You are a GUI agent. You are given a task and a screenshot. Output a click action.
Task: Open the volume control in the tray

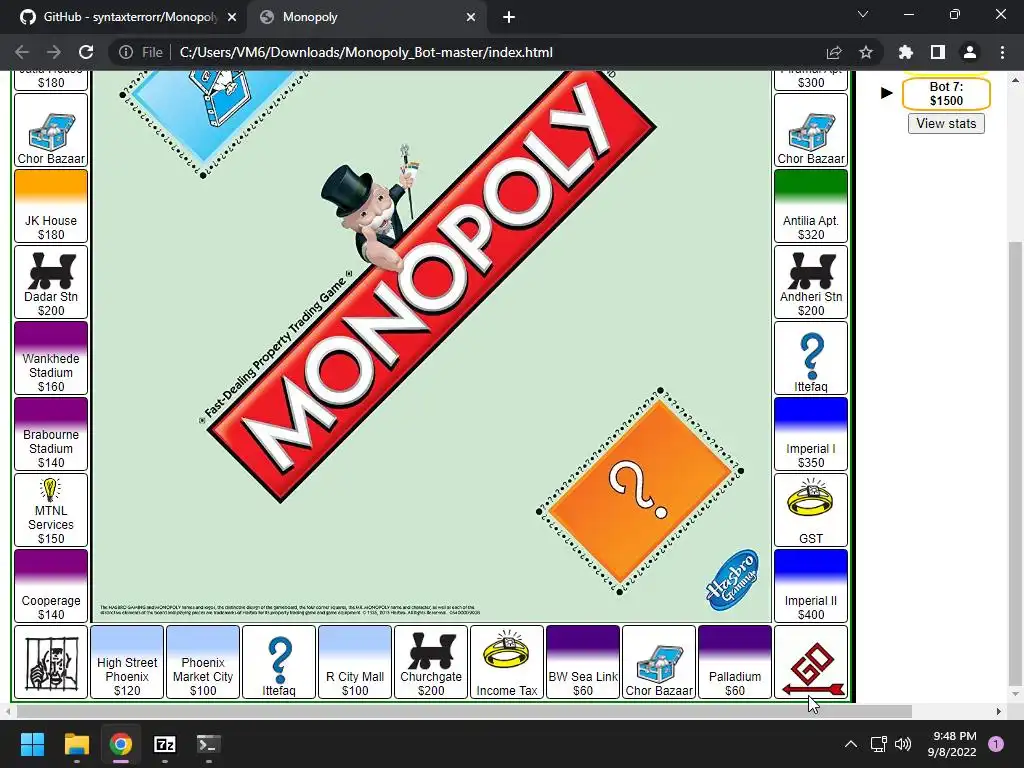(903, 744)
